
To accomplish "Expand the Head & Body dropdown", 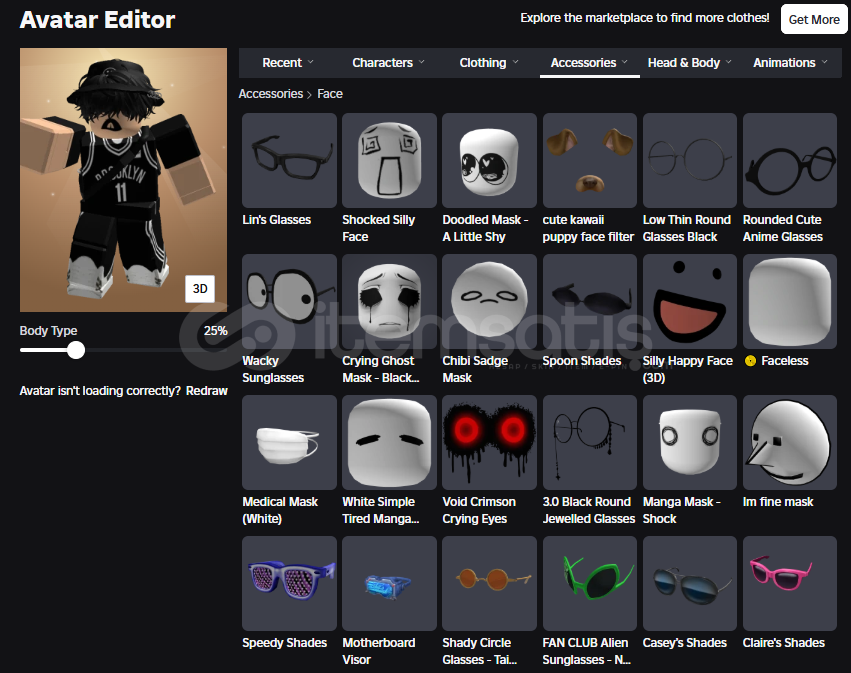I will click(x=689, y=63).
